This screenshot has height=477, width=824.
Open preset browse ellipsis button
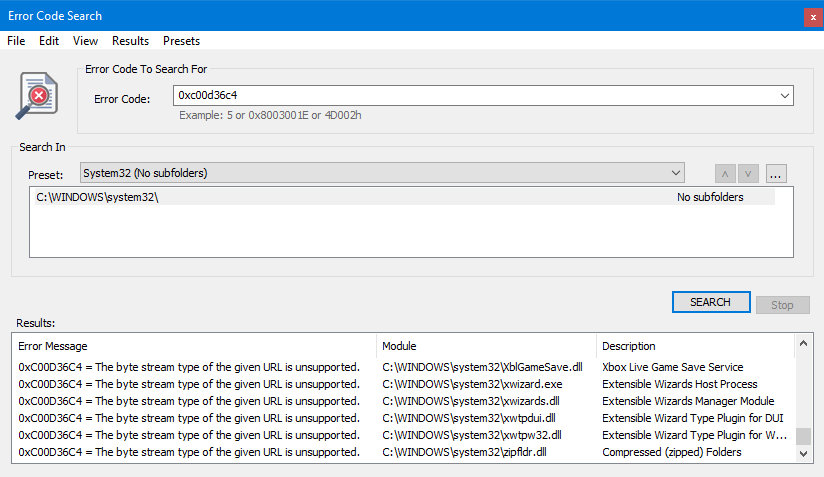click(778, 173)
